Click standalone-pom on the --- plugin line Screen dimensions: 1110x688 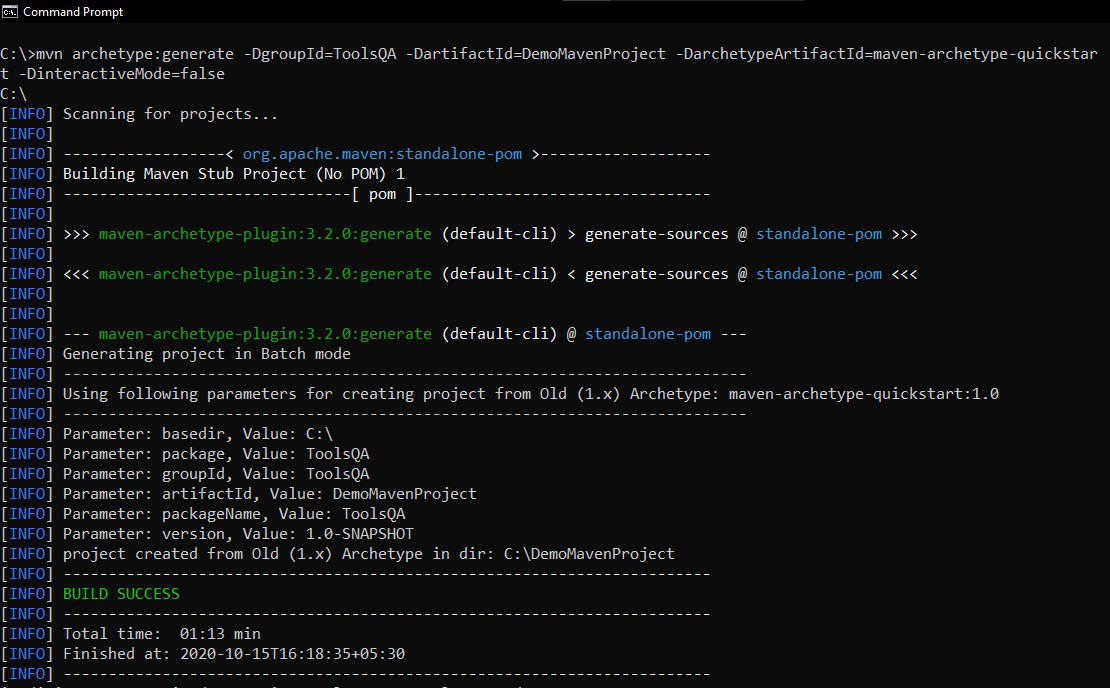coord(648,334)
